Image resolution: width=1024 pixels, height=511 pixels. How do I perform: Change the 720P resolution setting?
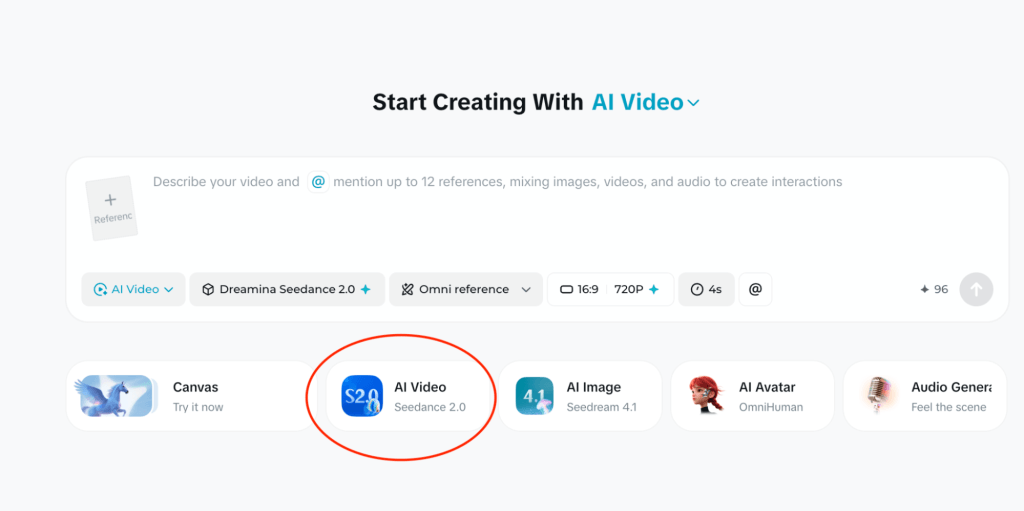click(637, 289)
